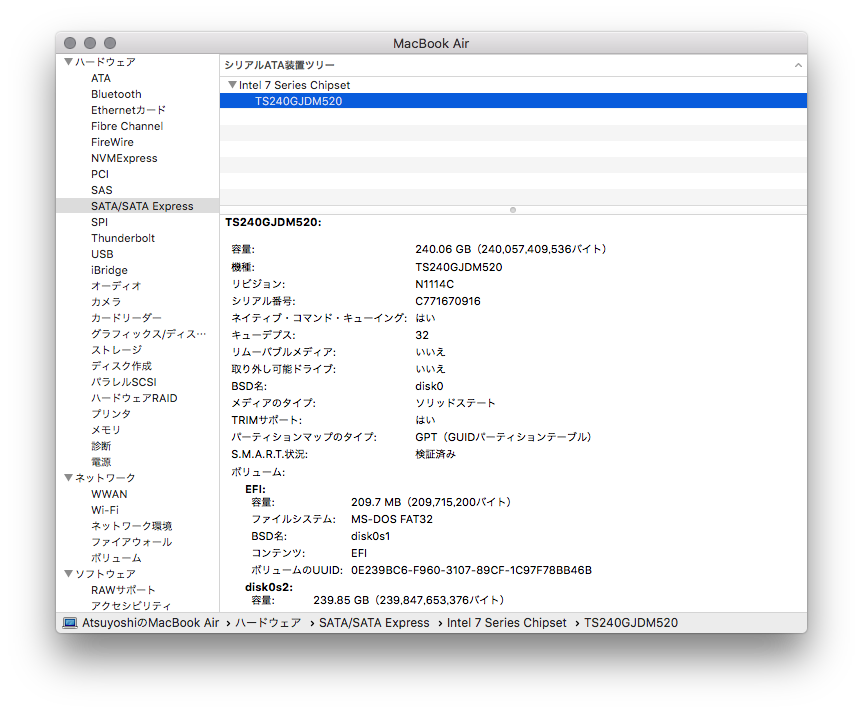Select 電源 in the sidebar
The height and width of the screenshot is (713, 863).
pyautogui.click(x=101, y=461)
